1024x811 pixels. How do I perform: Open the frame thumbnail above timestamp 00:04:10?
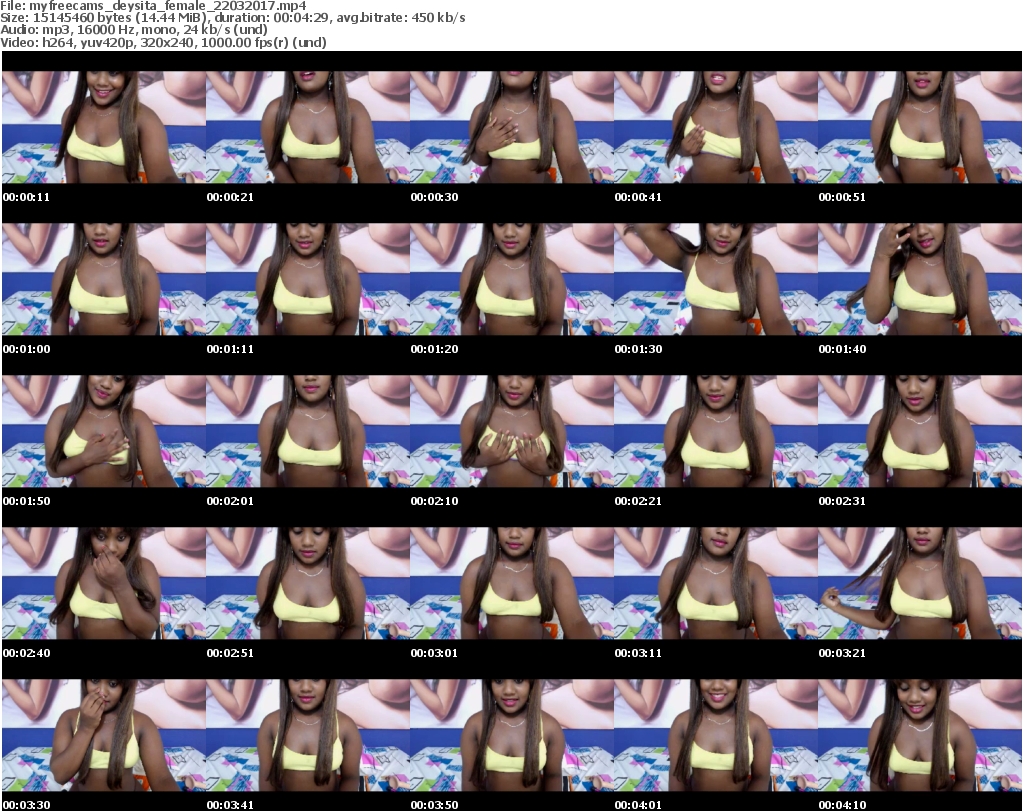point(920,735)
